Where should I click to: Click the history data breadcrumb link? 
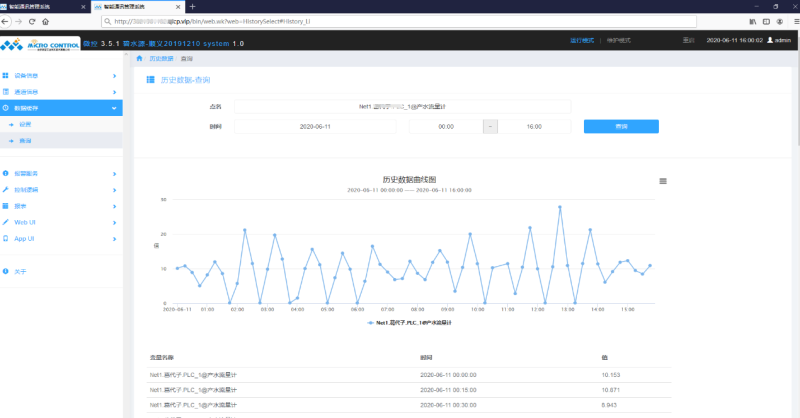[x=161, y=59]
